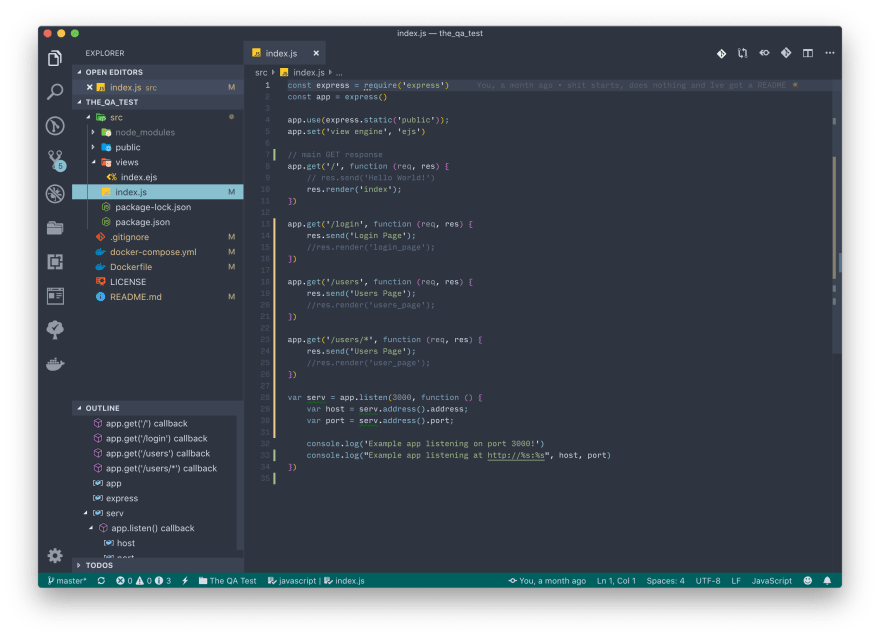Open the browser preview panel icon
880x638 pixels.
click(x=54, y=296)
